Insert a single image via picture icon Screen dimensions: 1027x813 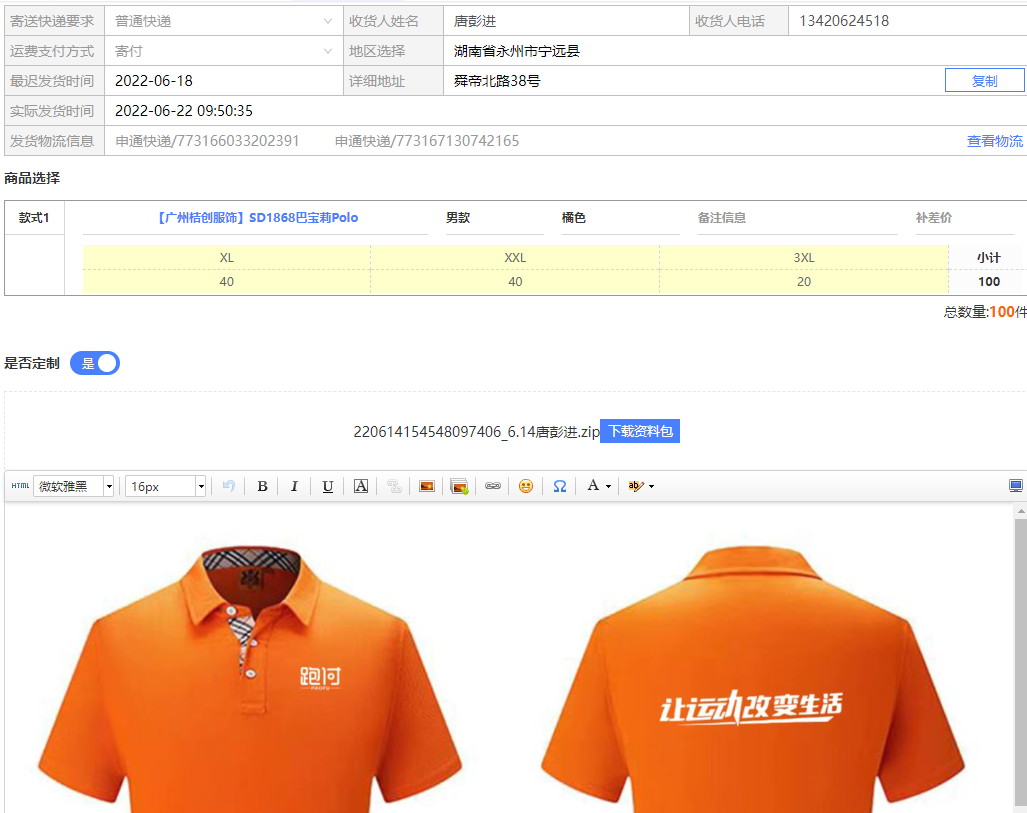[x=426, y=486]
